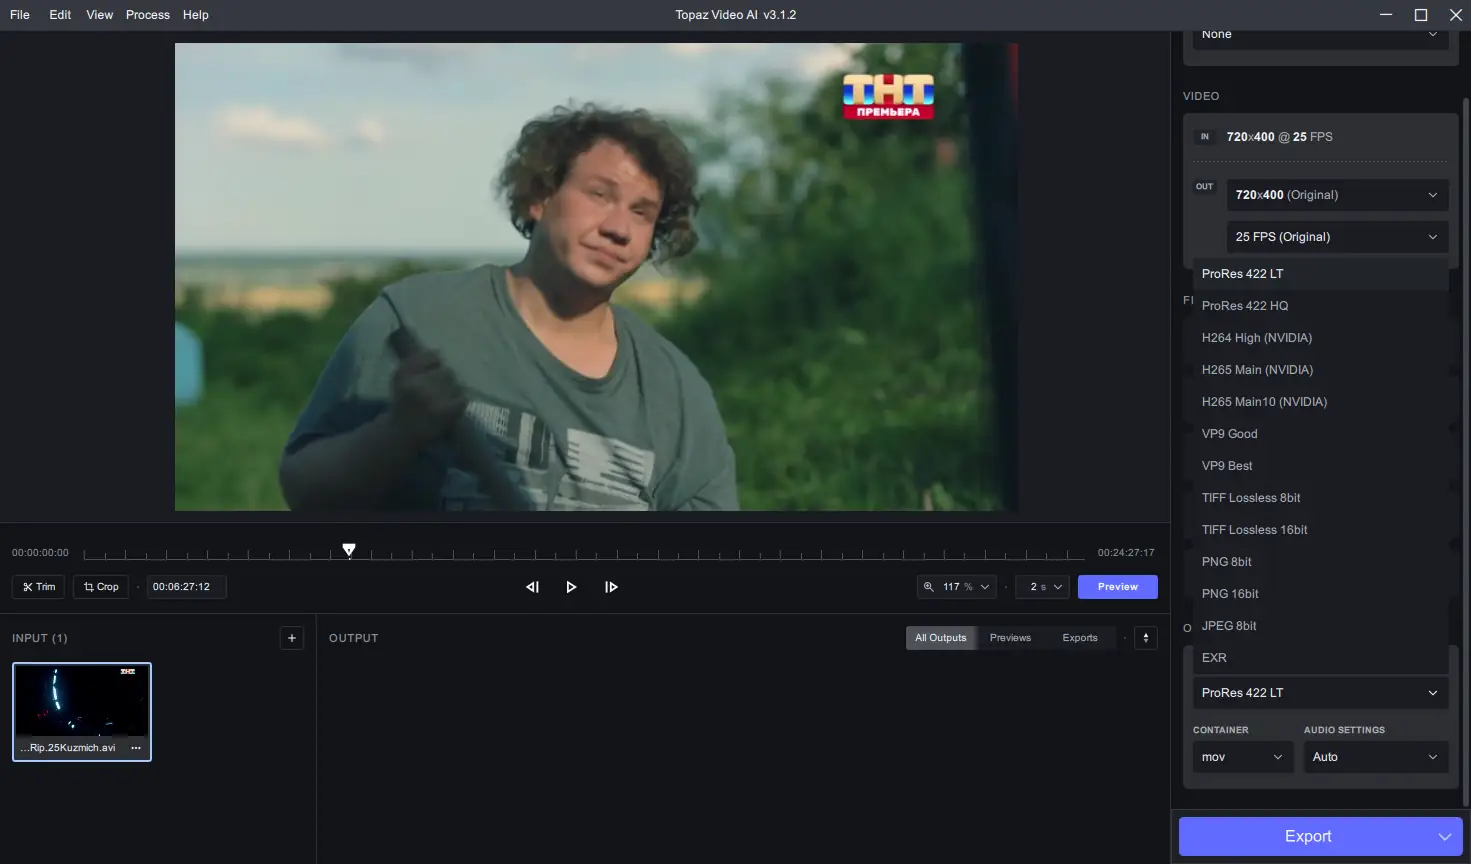Select EXR output format
The image size is (1471, 864).
coord(1320,658)
